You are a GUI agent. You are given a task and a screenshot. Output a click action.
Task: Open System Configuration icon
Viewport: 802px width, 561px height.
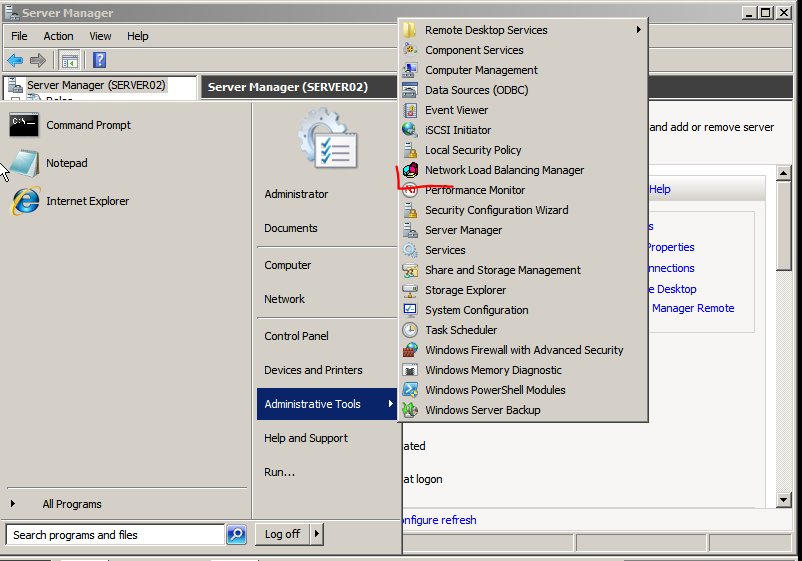tap(410, 310)
